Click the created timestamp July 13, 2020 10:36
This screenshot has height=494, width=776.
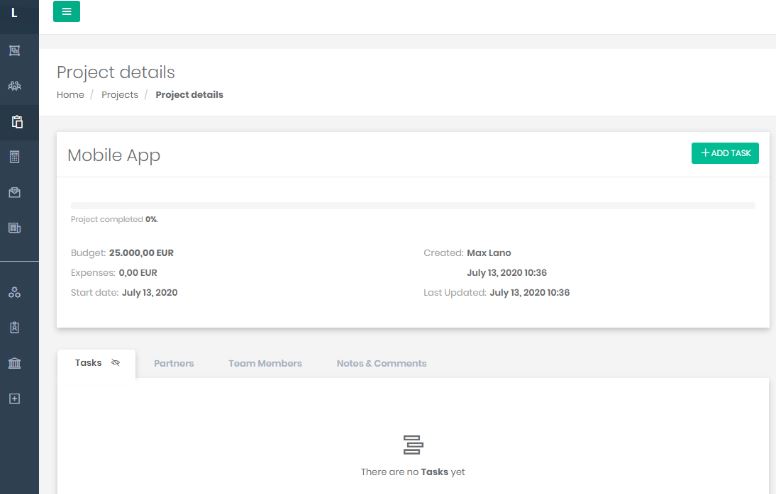tap(507, 273)
